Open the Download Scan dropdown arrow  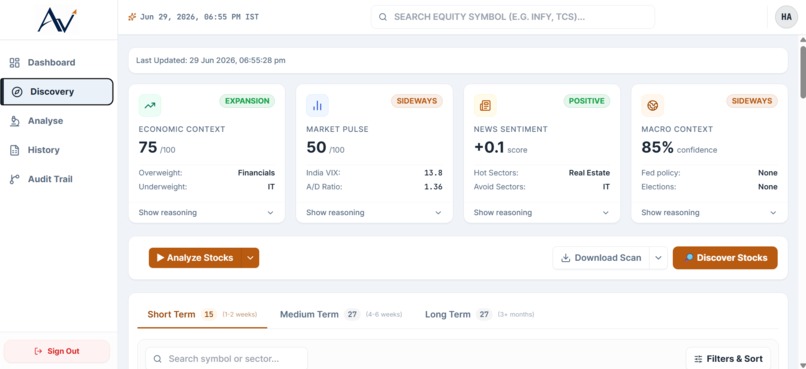[x=658, y=258]
